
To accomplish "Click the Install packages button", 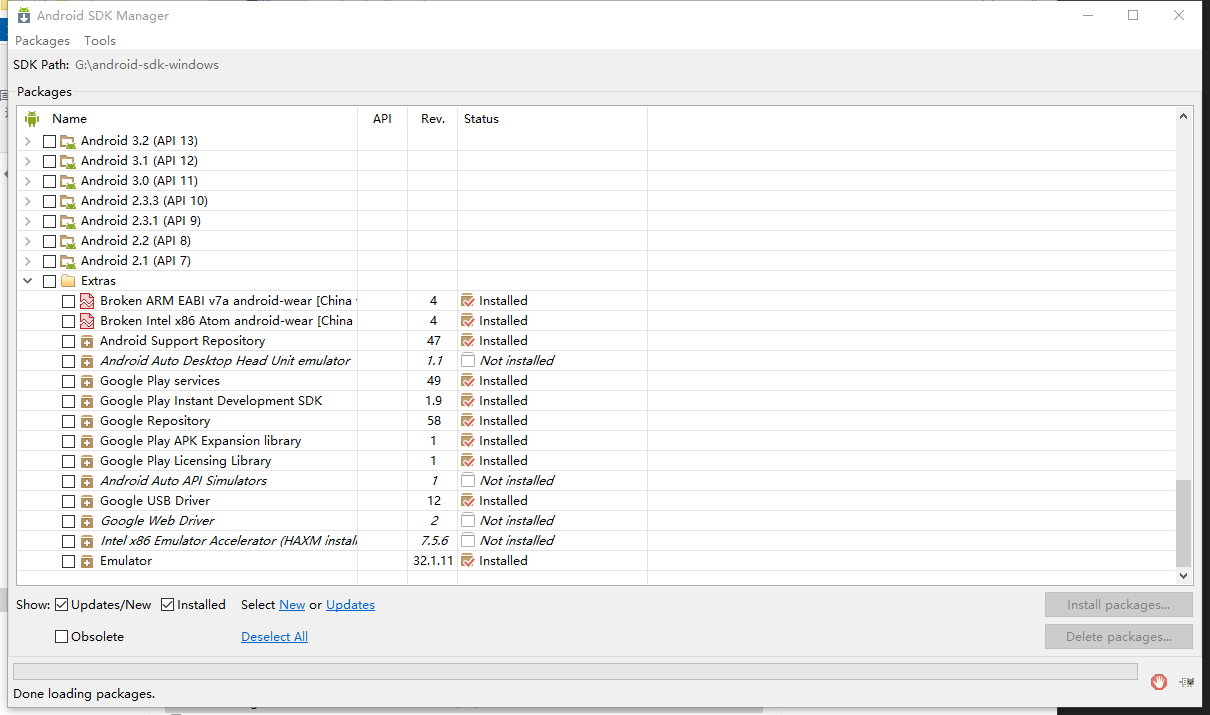I will (x=1119, y=605).
